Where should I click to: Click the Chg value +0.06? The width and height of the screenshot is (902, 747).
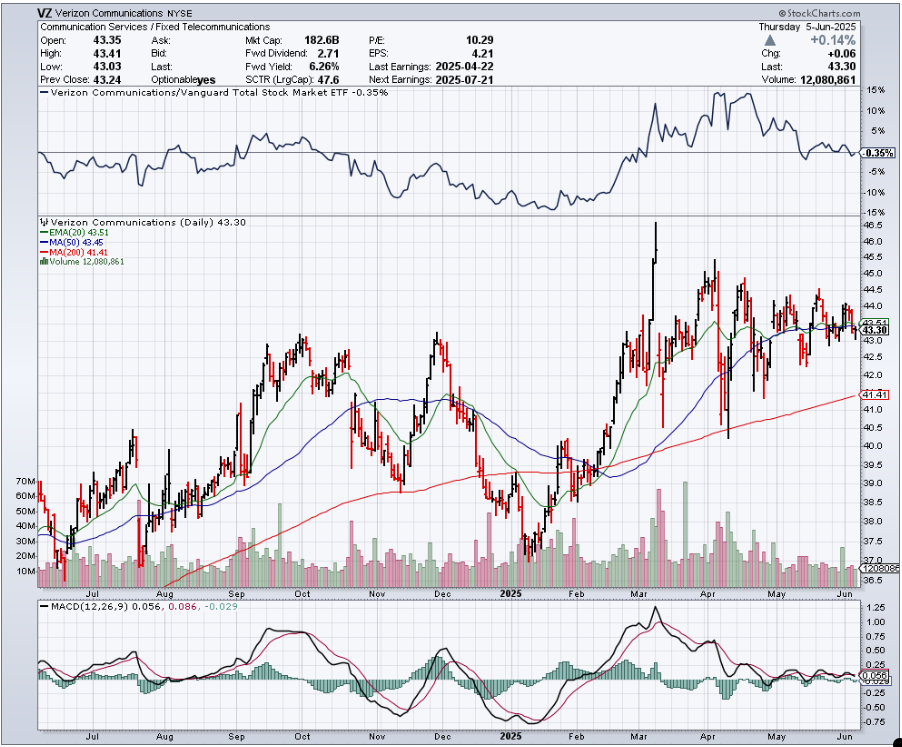coord(841,54)
